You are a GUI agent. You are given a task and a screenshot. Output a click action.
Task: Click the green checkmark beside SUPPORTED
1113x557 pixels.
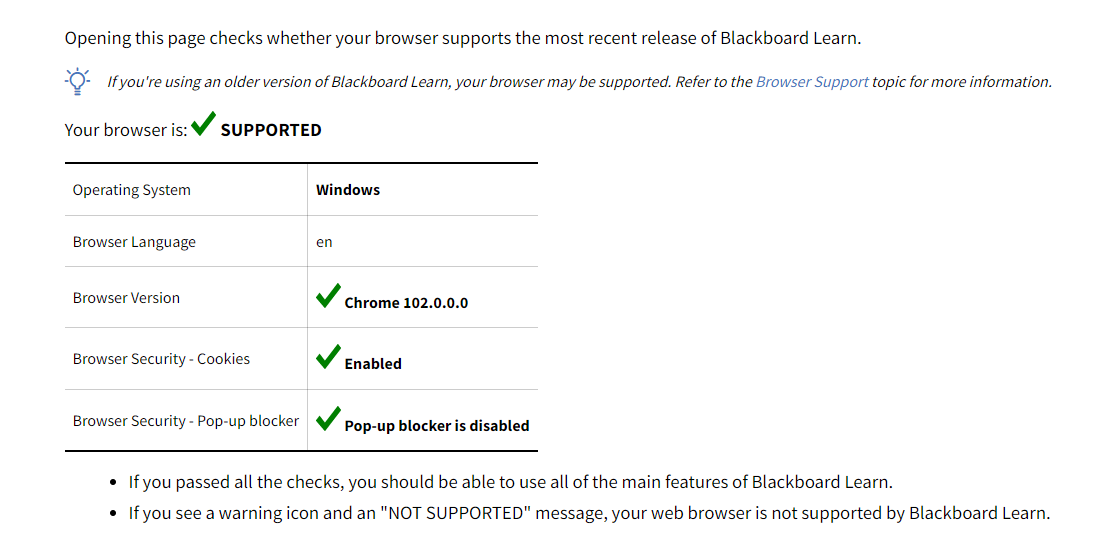point(203,124)
